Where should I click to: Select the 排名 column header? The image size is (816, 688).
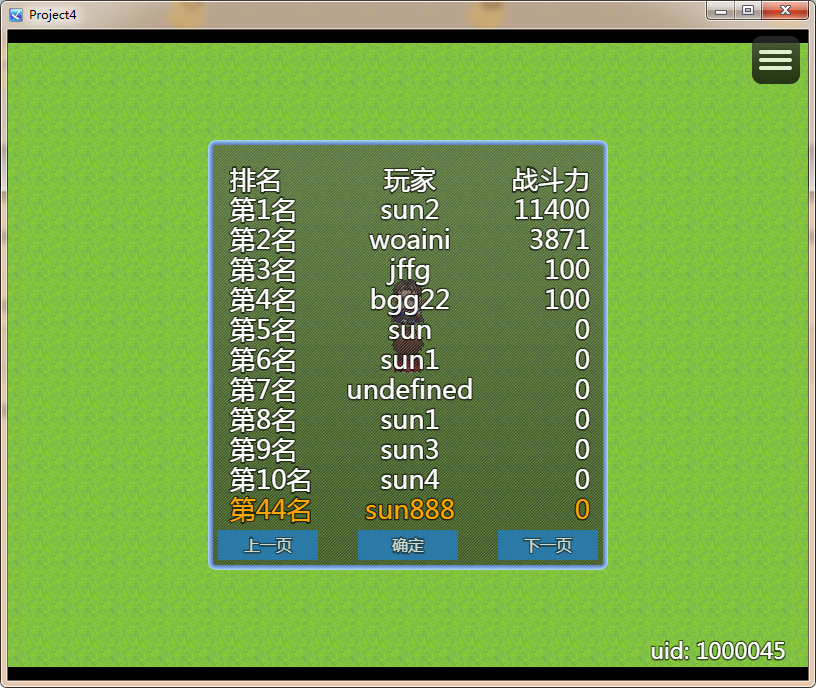click(255, 180)
